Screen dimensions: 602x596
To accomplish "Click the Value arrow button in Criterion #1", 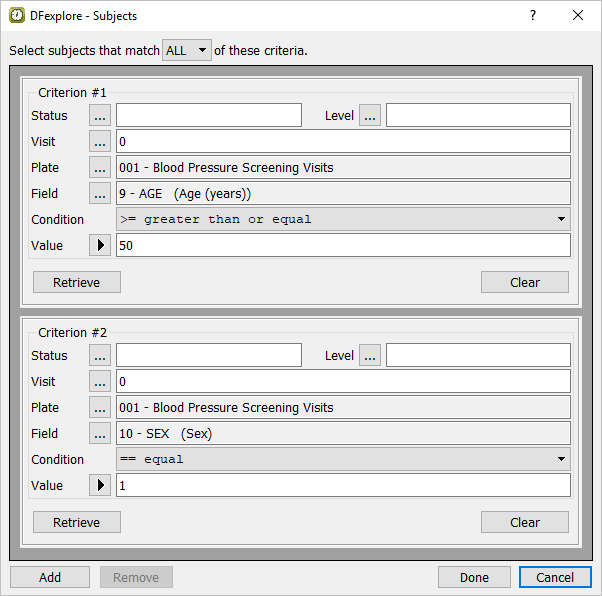I will 100,246.
